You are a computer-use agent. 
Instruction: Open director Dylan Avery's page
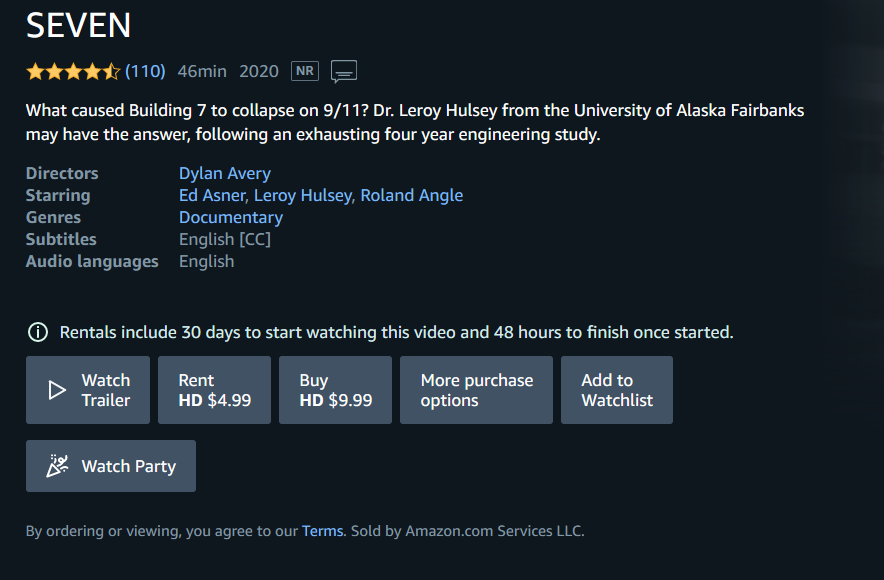click(x=224, y=174)
